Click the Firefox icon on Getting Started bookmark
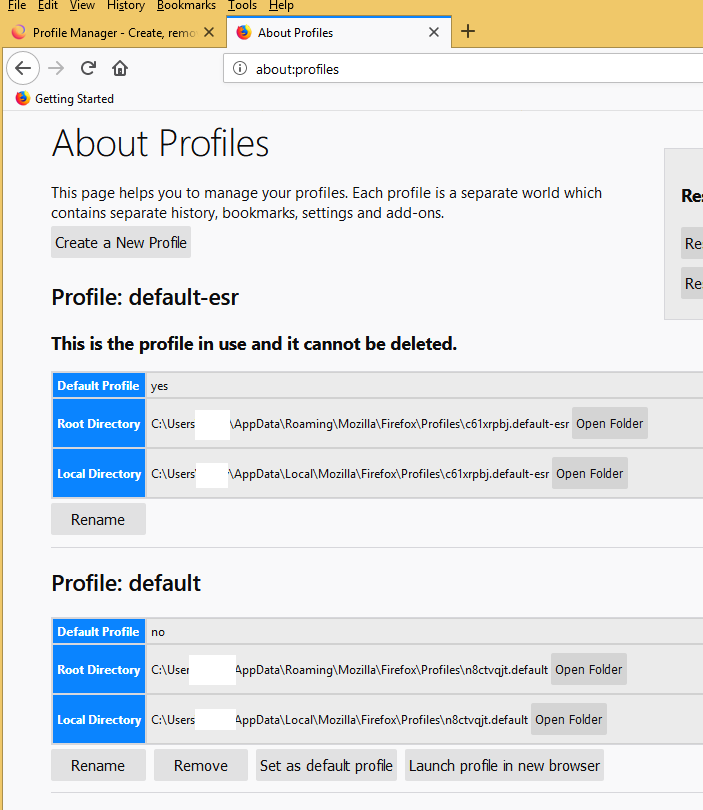Screen dimensions: 703x810 click(x=23, y=98)
